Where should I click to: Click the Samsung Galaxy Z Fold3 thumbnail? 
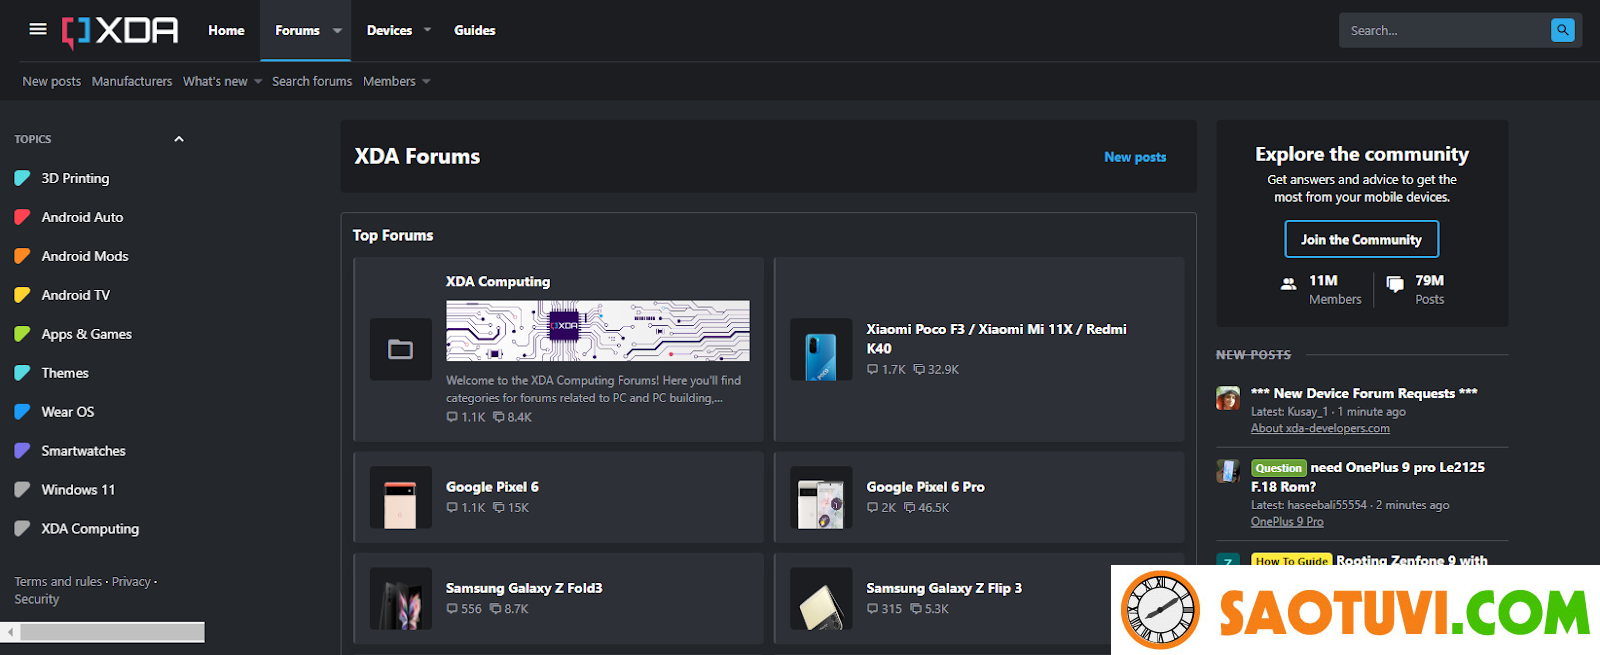400,599
